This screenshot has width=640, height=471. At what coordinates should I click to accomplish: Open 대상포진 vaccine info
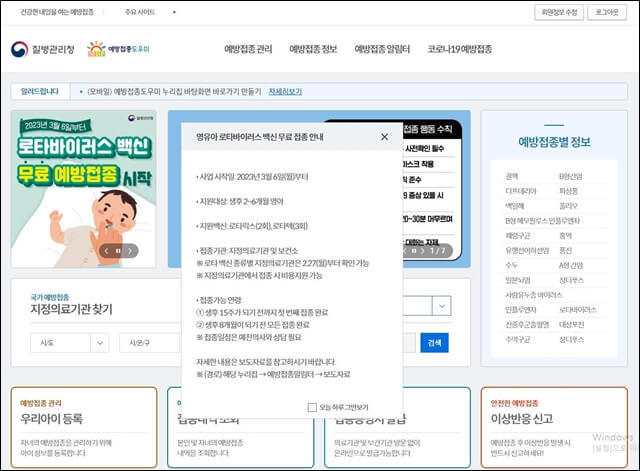(571, 324)
